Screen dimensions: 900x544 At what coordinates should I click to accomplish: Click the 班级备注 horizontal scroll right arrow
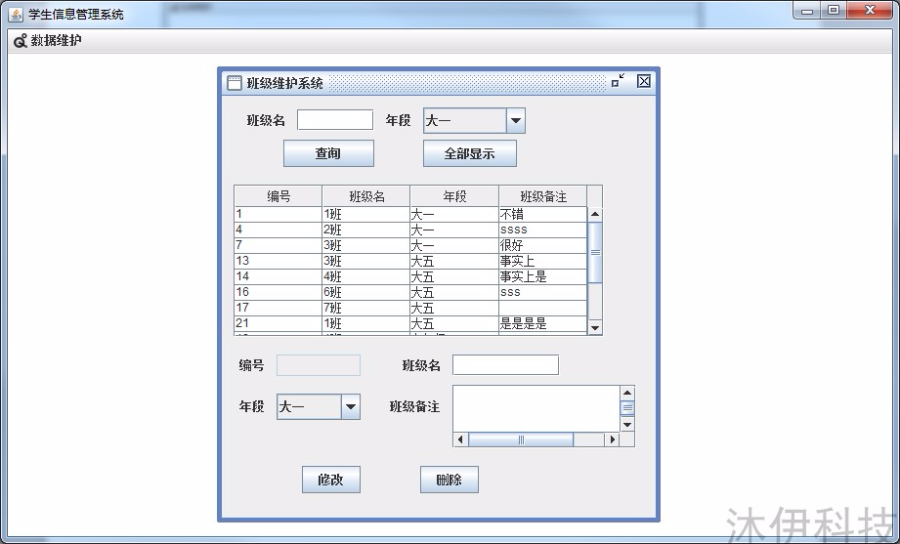click(612, 440)
